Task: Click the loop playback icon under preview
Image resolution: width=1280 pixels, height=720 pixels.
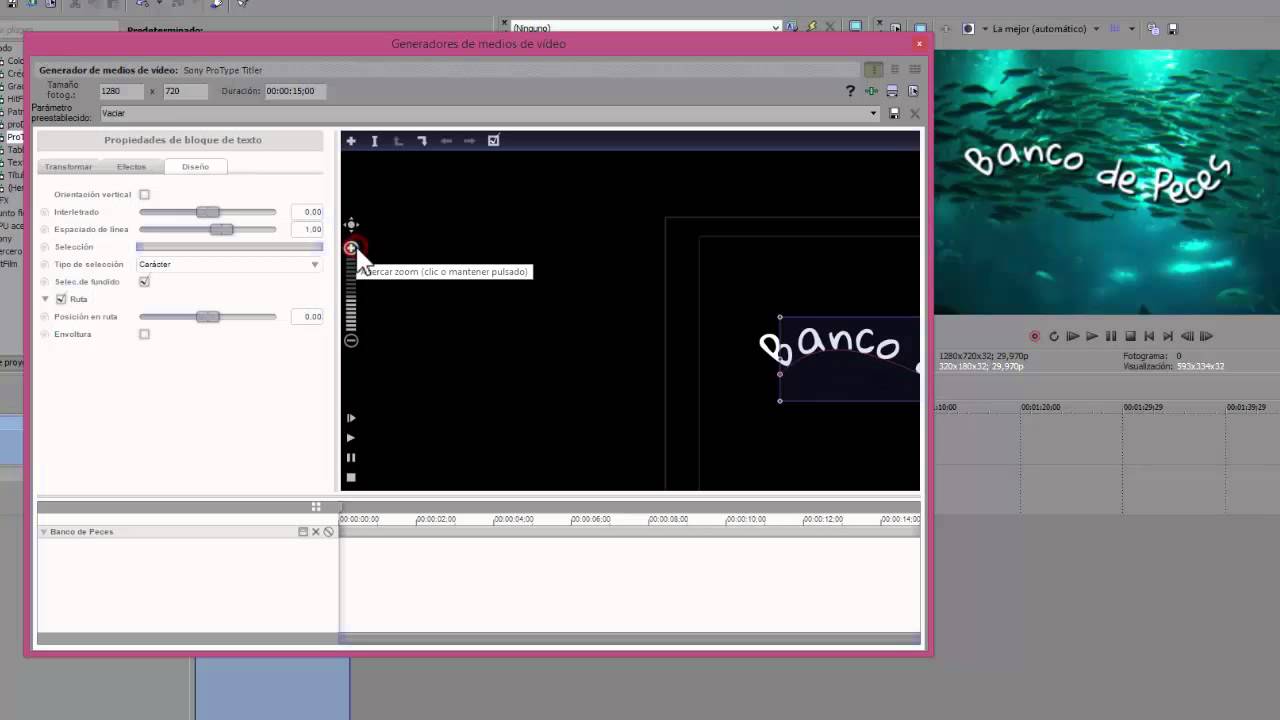Action: click(1054, 337)
